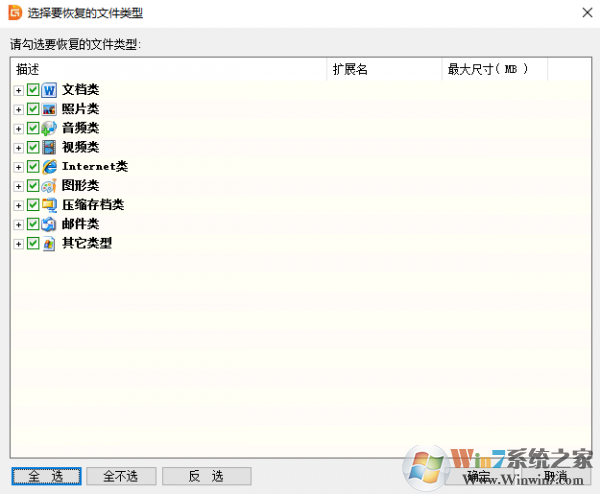Expand the 文档类 tree node
This screenshot has width=600, height=494.
click(18, 91)
